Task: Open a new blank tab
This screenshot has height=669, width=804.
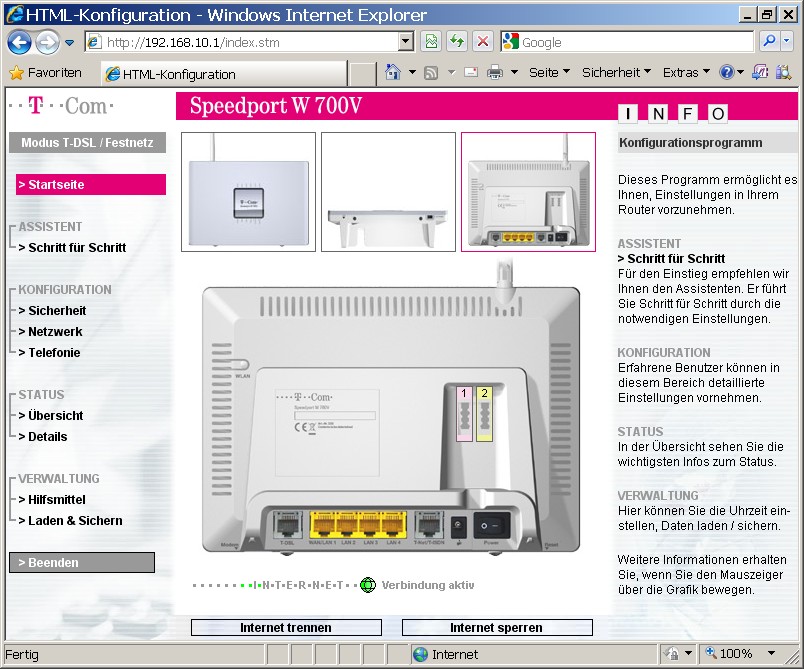Action: (363, 74)
